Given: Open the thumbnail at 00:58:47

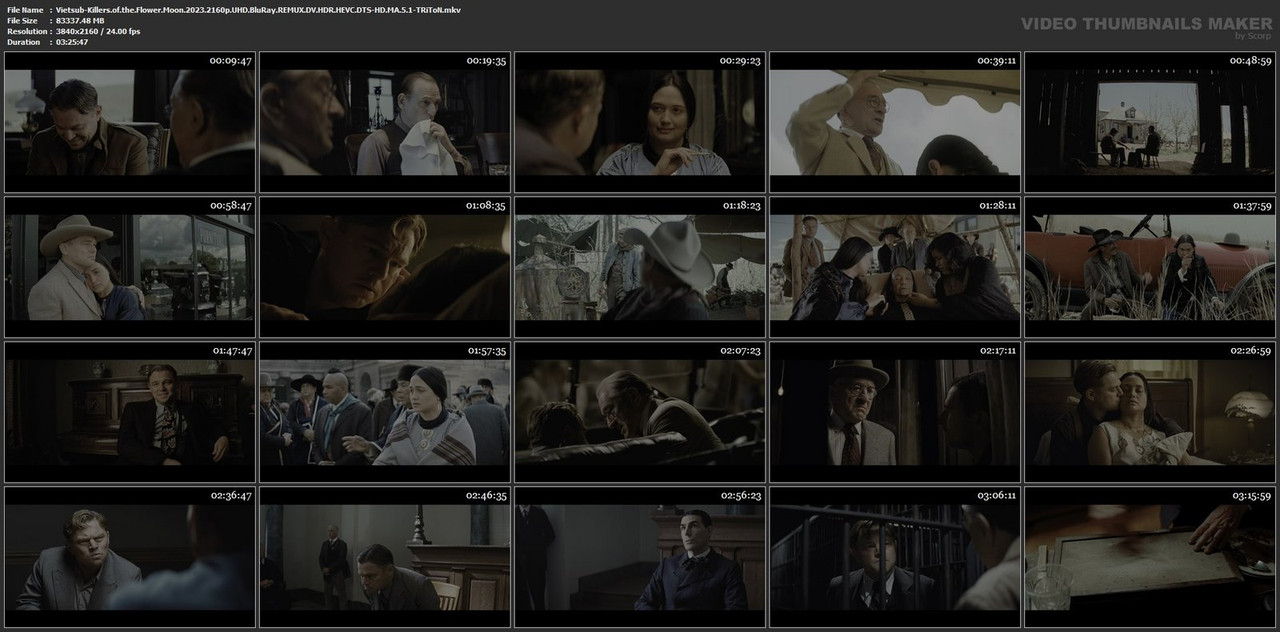Looking at the screenshot, I should (129, 267).
